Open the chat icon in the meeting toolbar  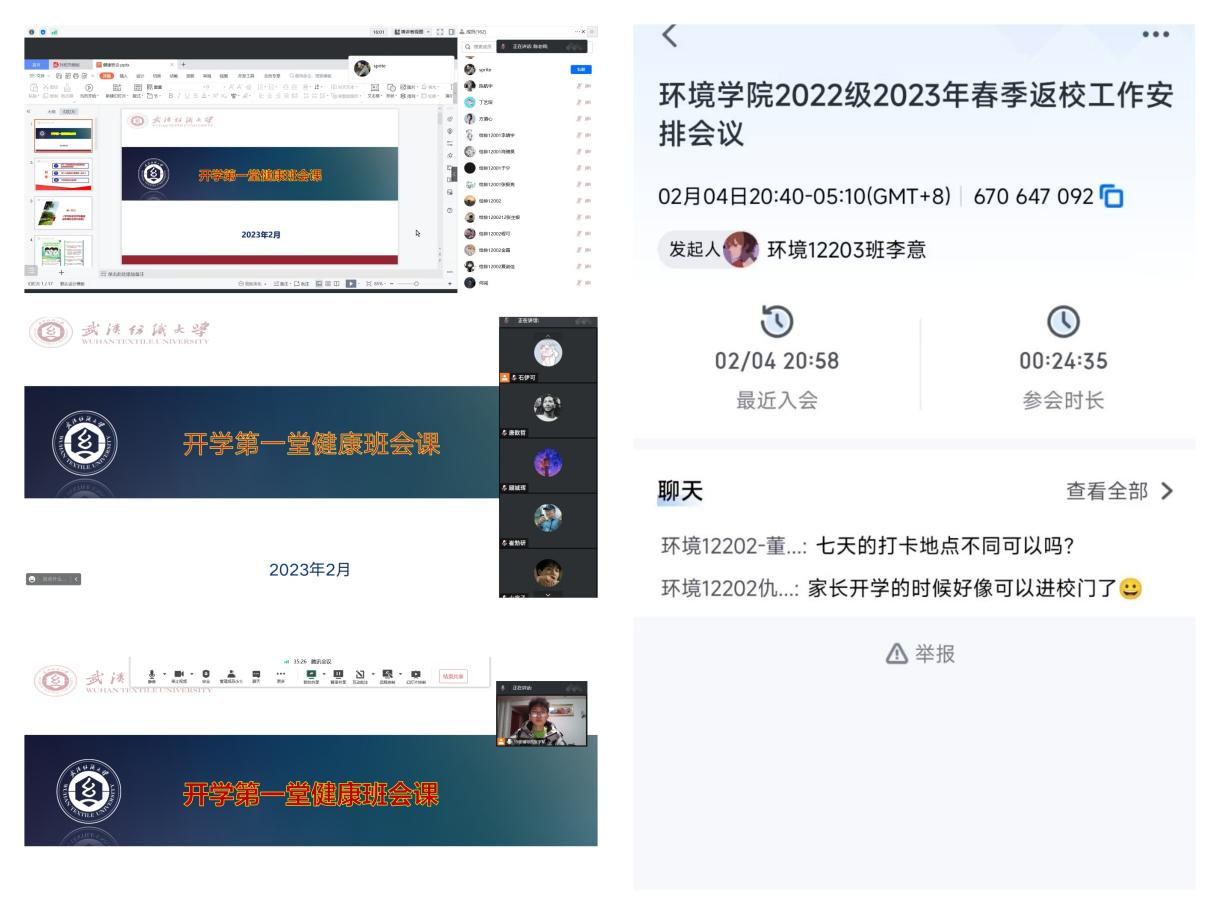(256, 674)
